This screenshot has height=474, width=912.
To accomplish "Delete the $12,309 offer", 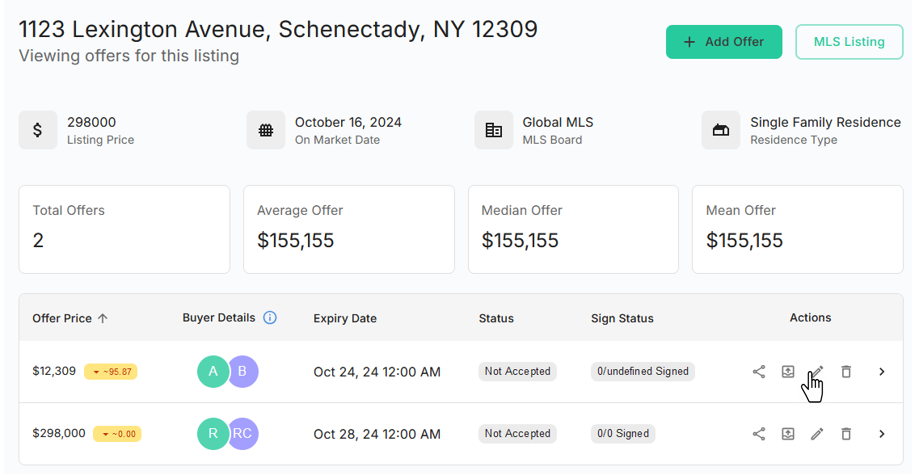I will [x=846, y=372].
